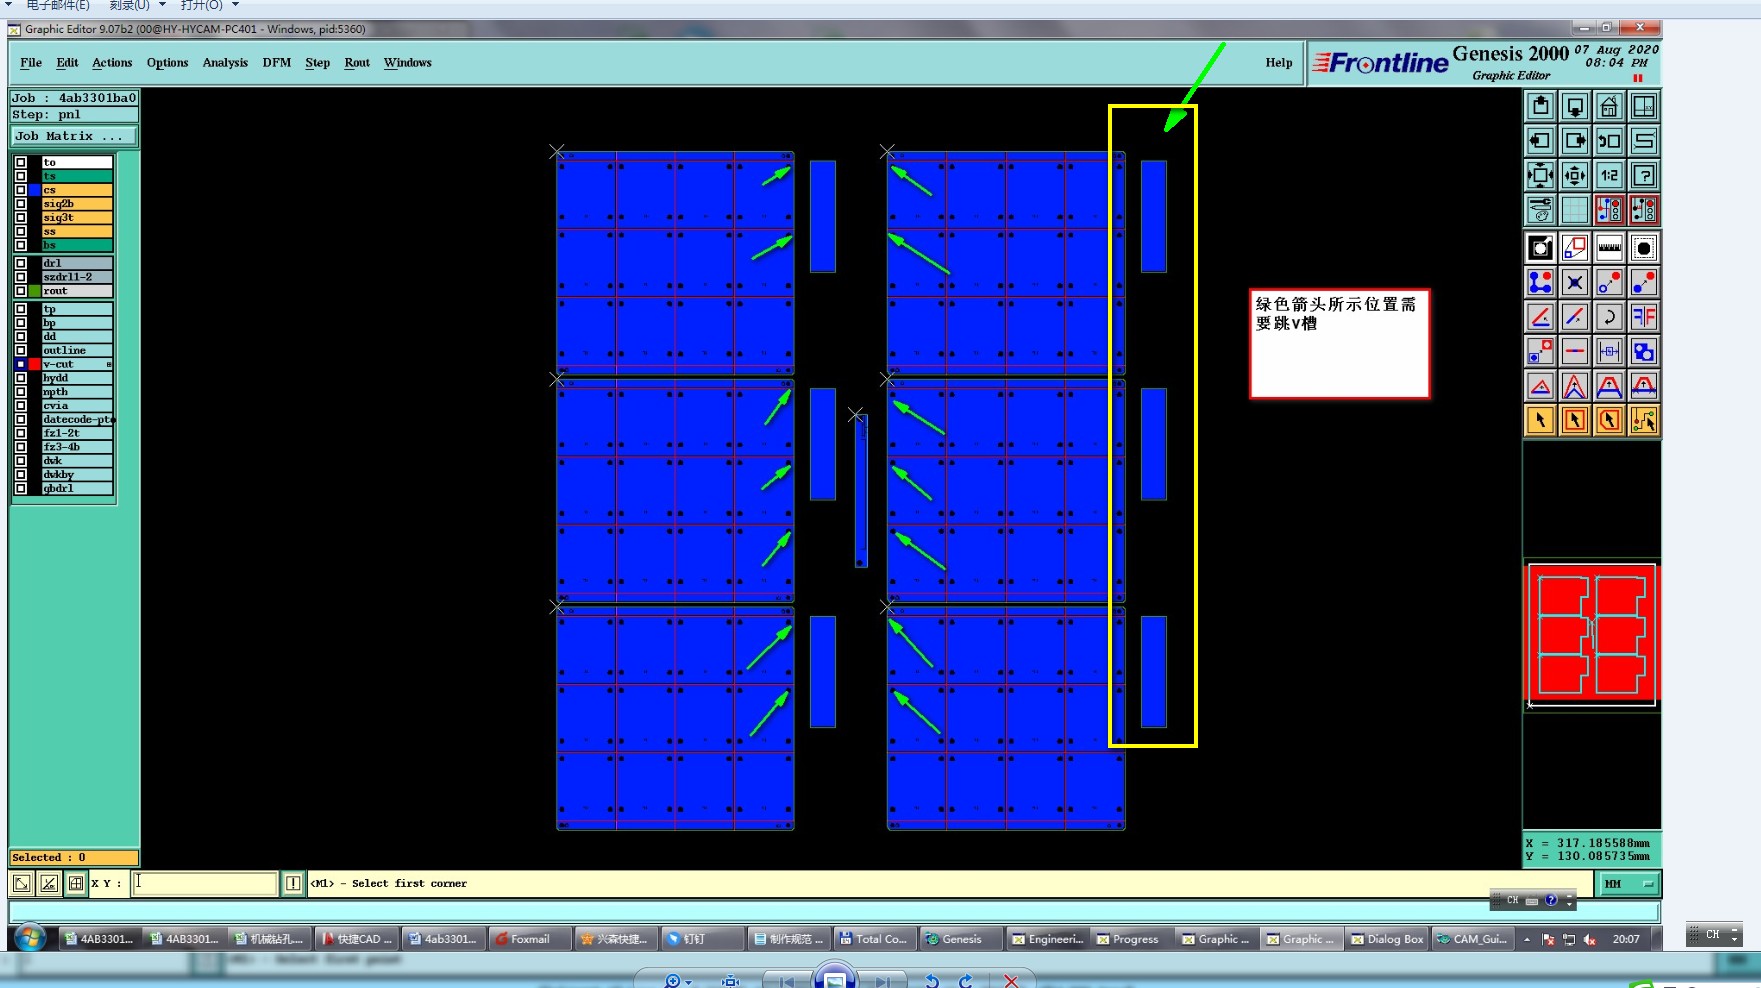
Task: Toggle the checkbox for layer rout
Action: (20, 291)
